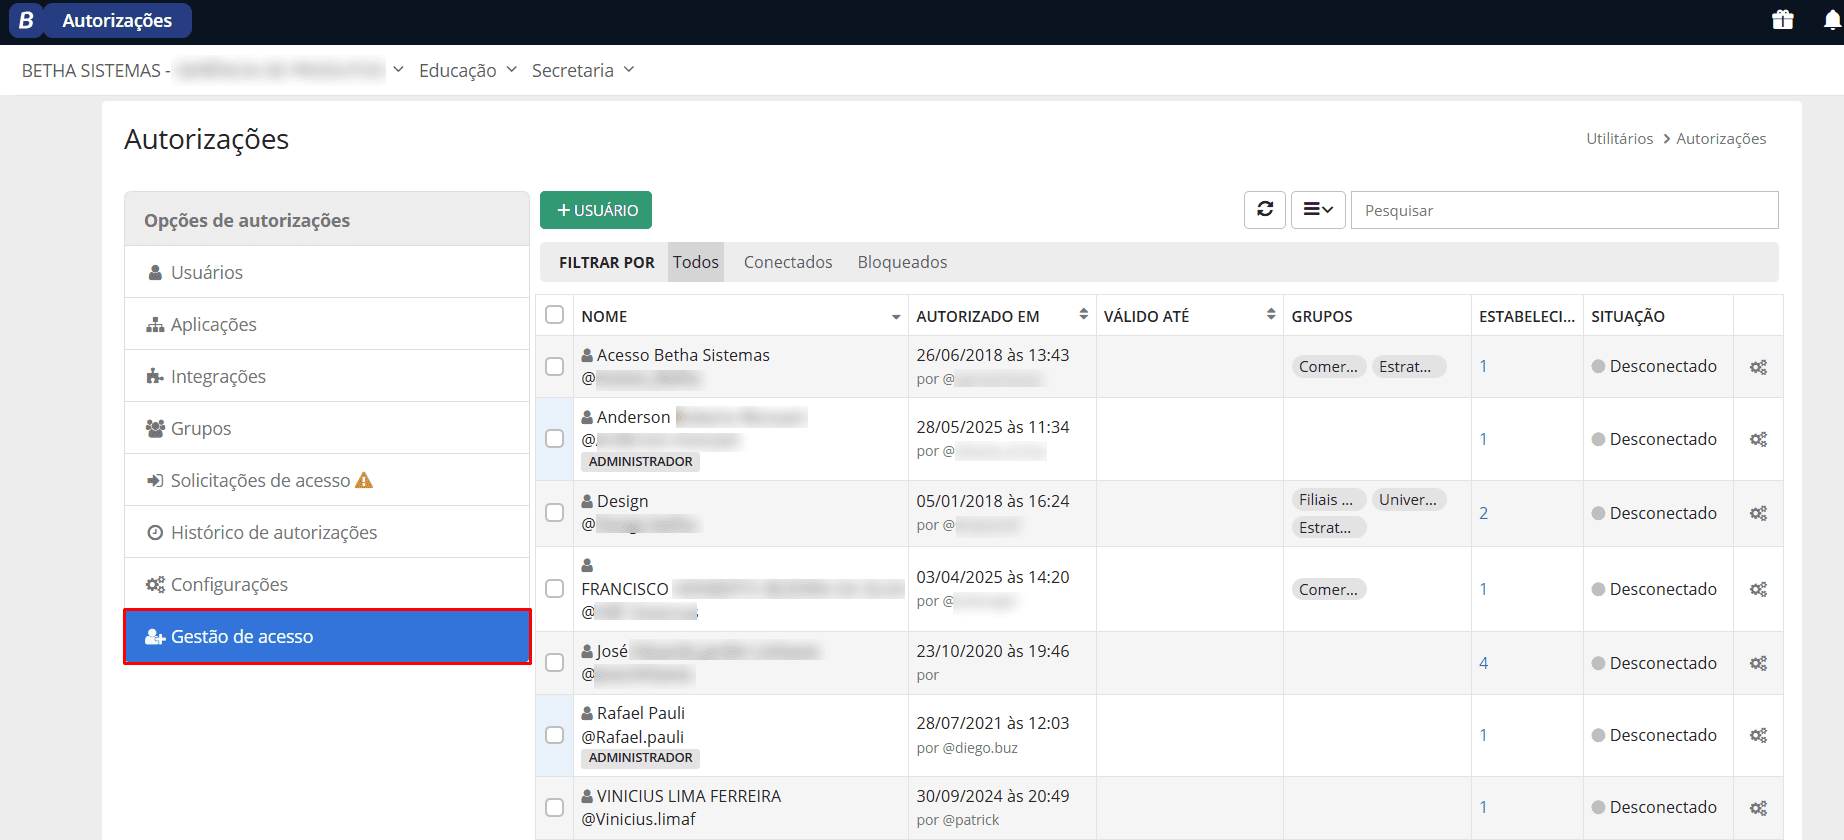Click the date 30/09/2024 às 20:49

(x=993, y=796)
